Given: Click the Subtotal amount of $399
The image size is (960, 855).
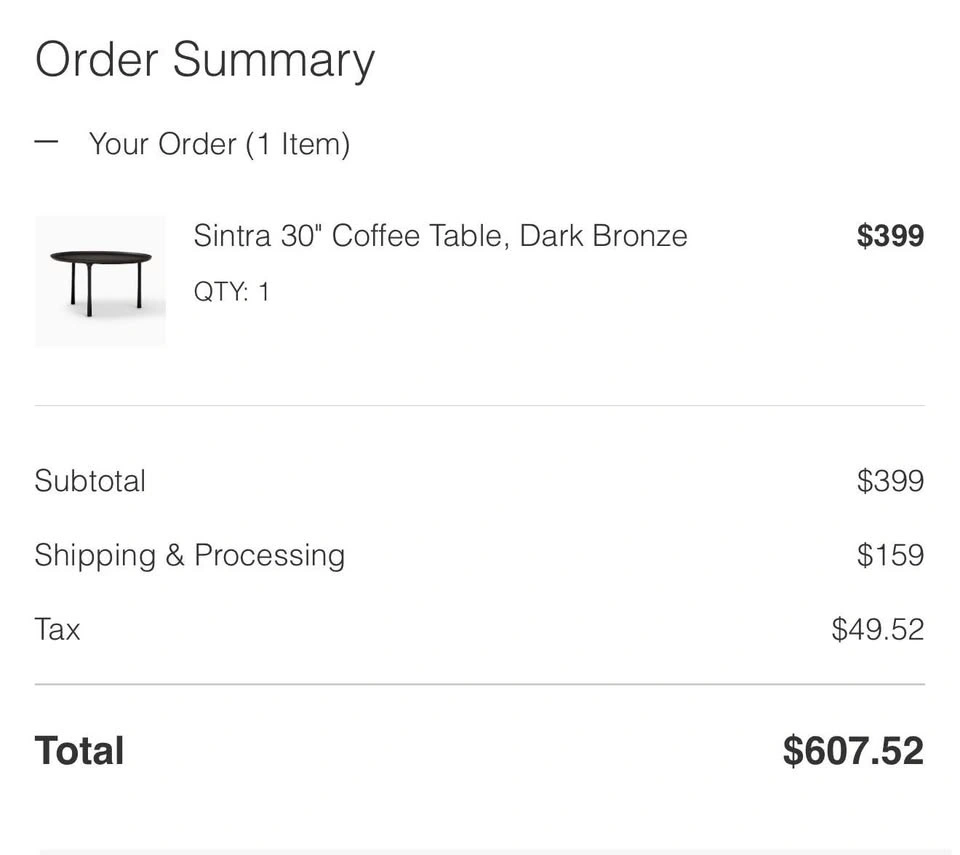Looking at the screenshot, I should coord(890,481).
